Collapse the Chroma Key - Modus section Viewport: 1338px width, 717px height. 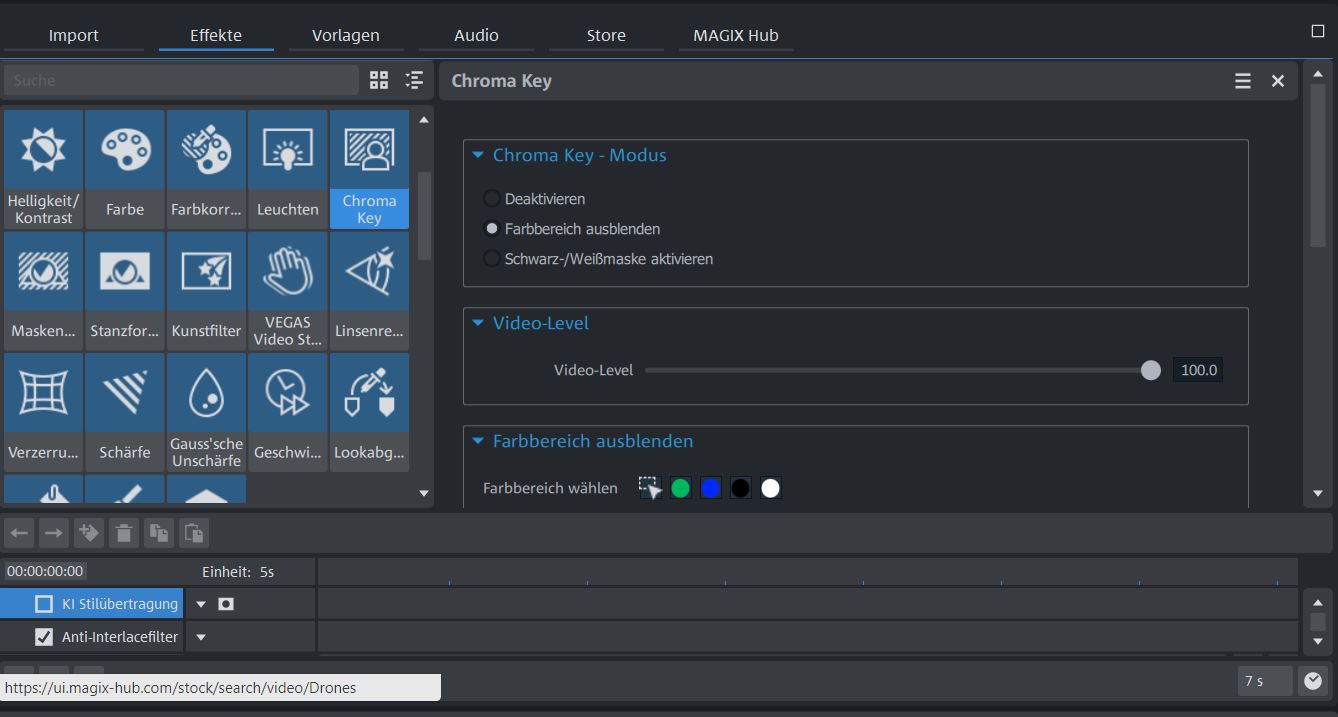pos(478,155)
